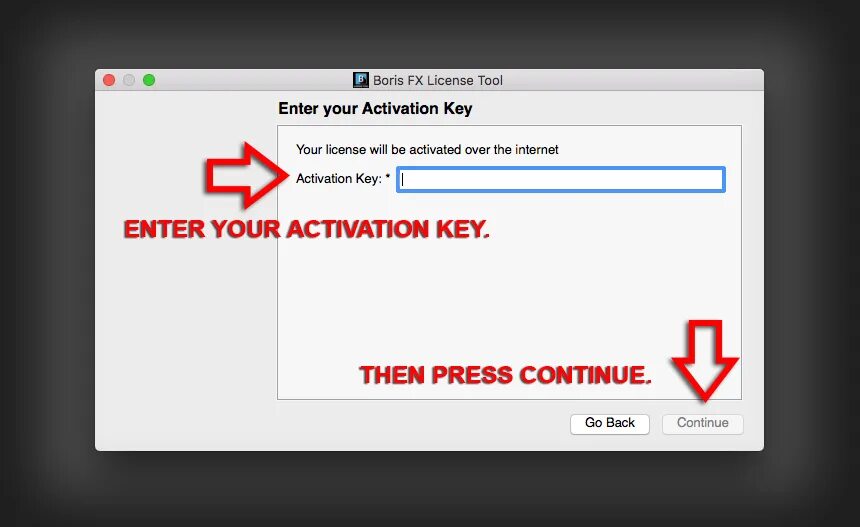The image size is (860, 527).
Task: Click the red downward-pointing arrow graphic
Action: tap(705, 360)
